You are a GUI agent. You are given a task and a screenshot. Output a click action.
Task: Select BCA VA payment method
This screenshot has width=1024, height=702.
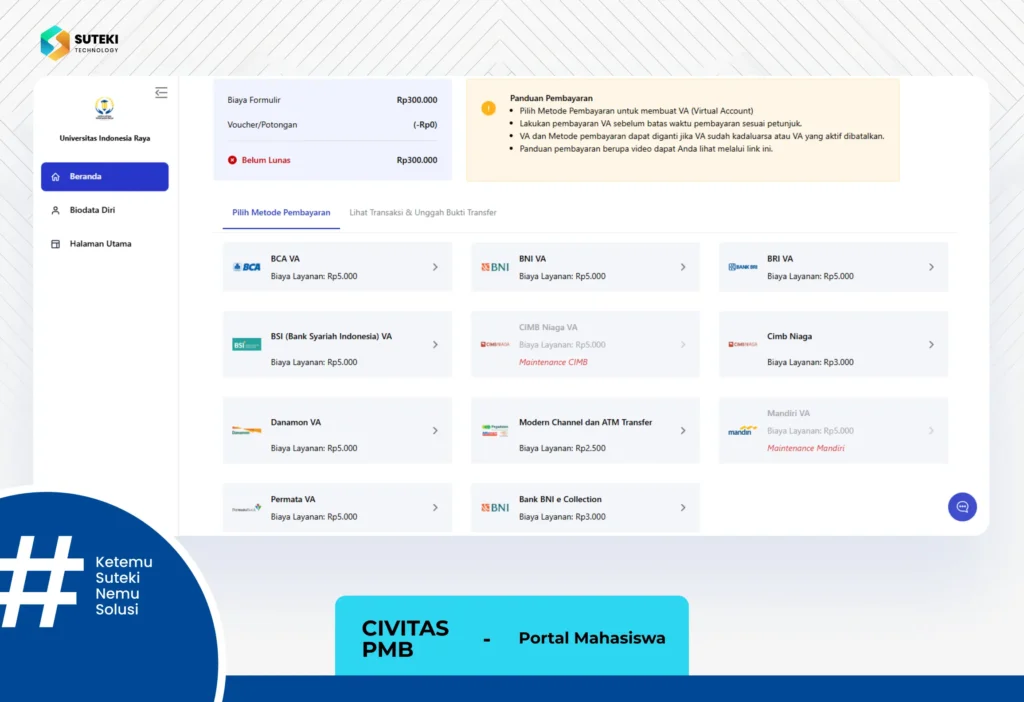click(x=337, y=267)
